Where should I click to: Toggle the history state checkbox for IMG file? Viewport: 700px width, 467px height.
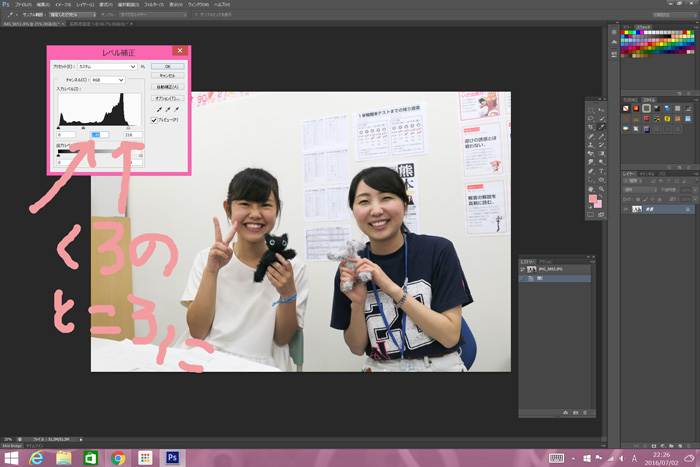[523, 269]
